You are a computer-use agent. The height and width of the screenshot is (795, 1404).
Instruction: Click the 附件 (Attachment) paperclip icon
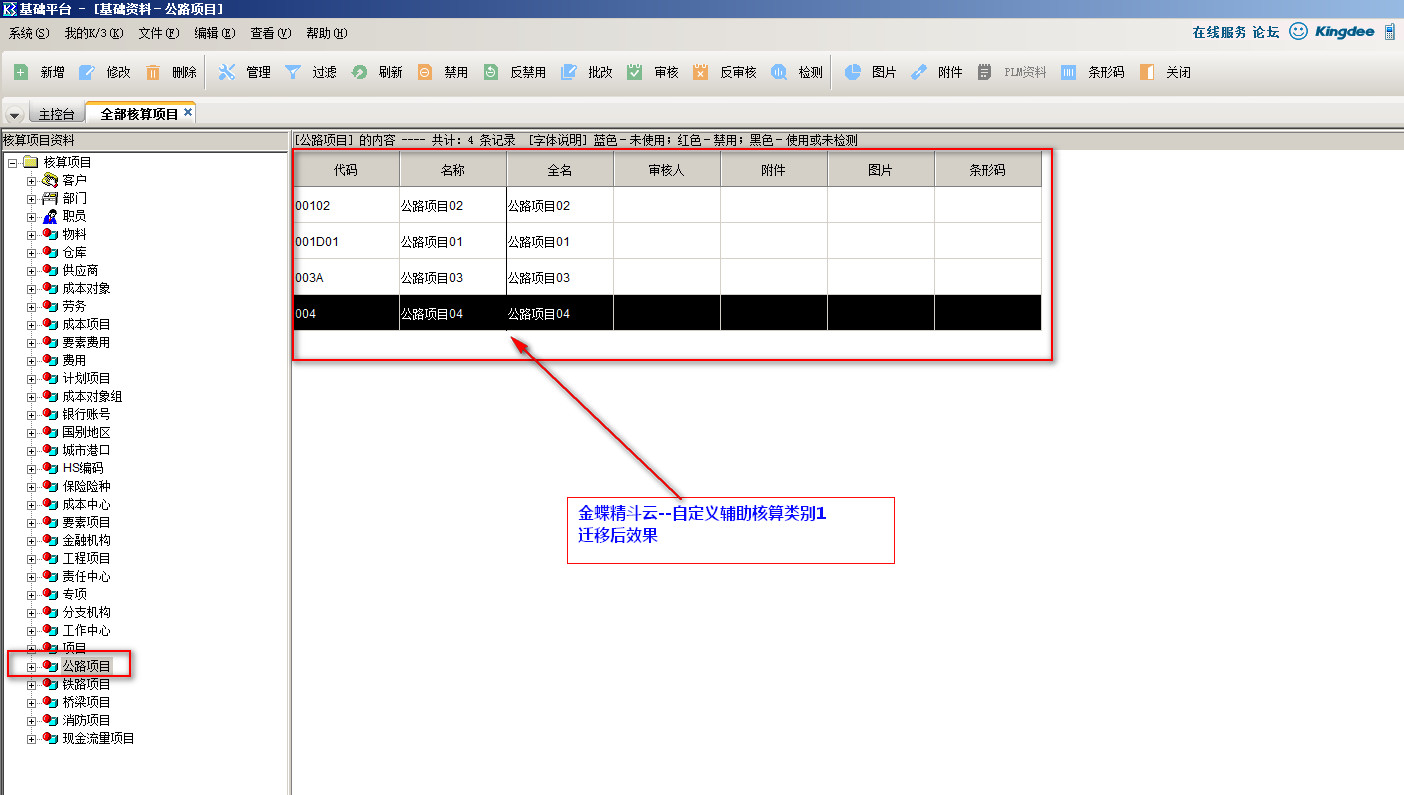[919, 72]
